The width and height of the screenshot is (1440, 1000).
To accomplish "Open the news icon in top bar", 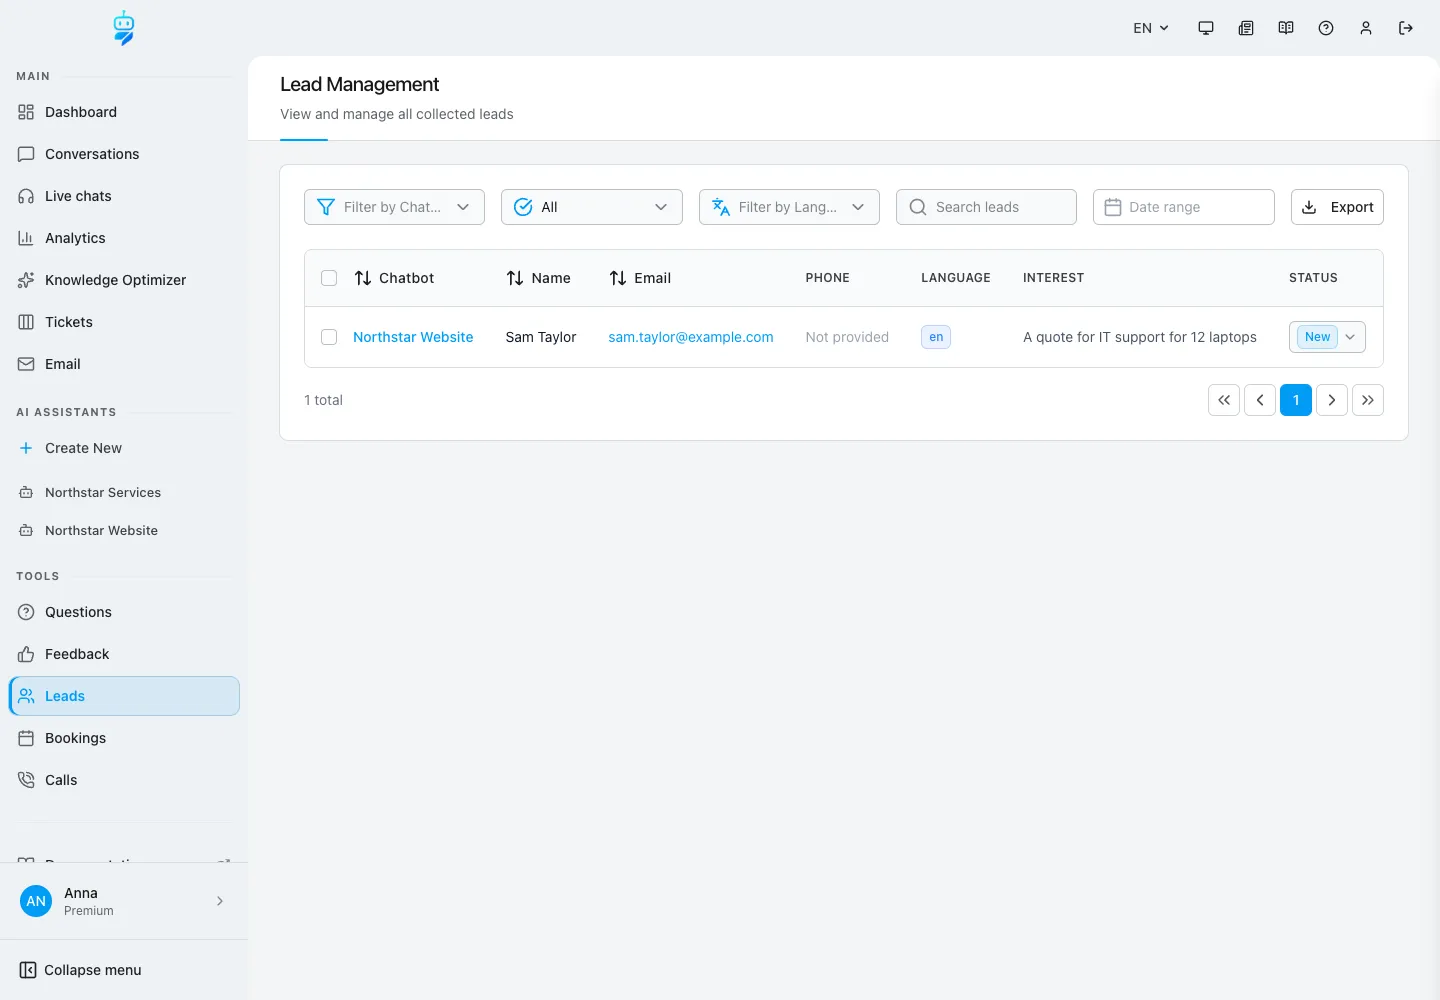I will tap(1246, 28).
